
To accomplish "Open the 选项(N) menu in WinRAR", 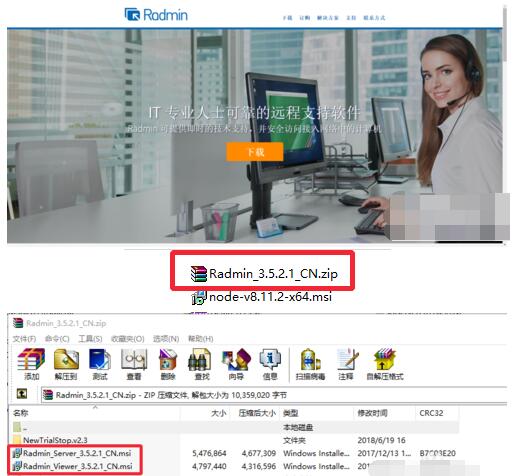I will [x=166, y=339].
